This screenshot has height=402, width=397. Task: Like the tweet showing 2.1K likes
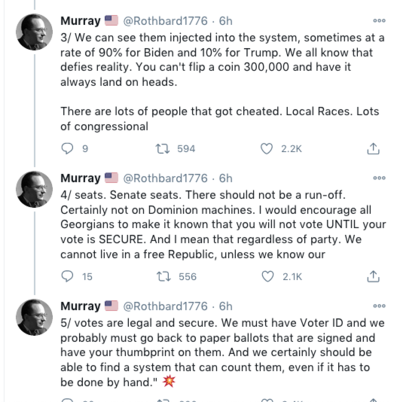pos(268,276)
